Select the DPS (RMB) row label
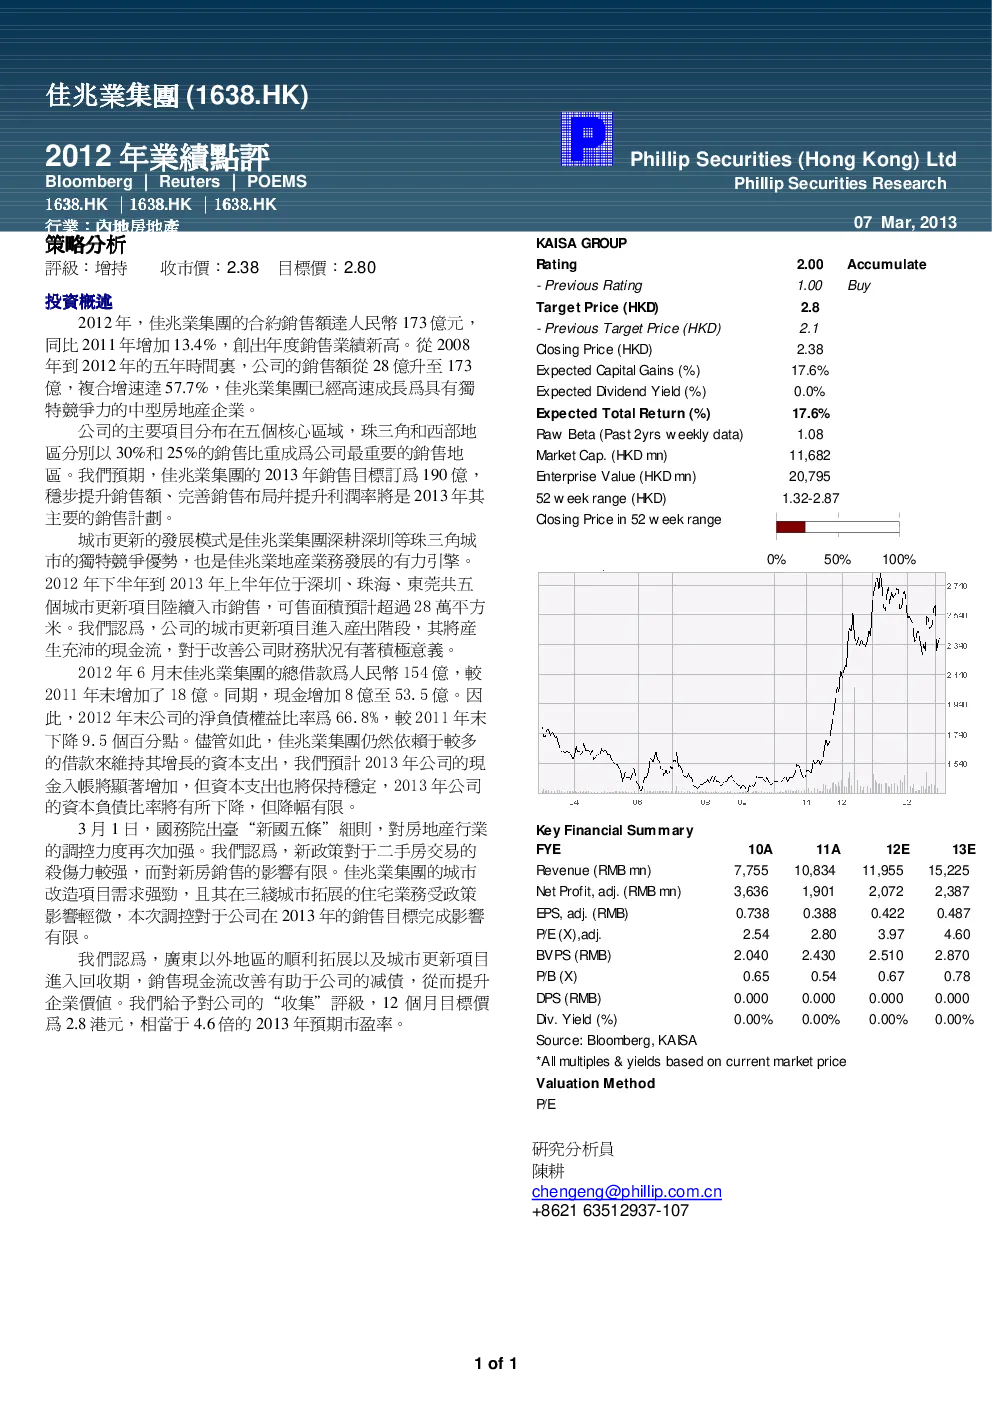The width and height of the screenshot is (992, 1403). pos(568,998)
